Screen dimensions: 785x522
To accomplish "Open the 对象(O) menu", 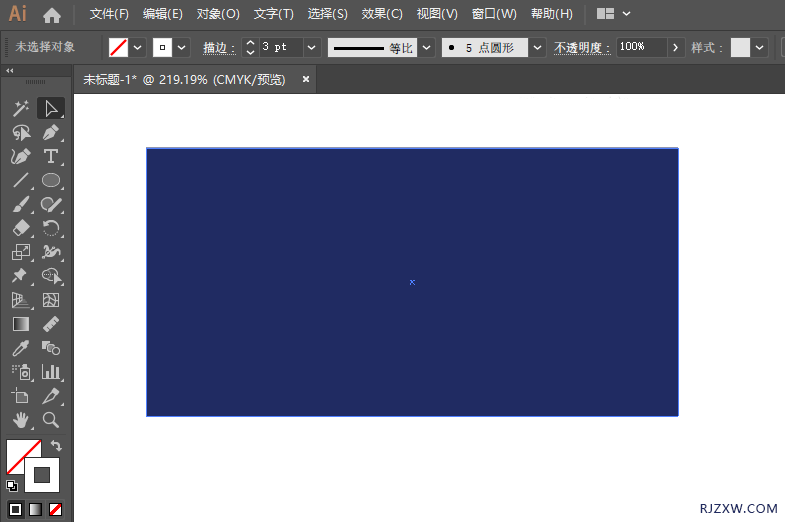I will [218, 14].
